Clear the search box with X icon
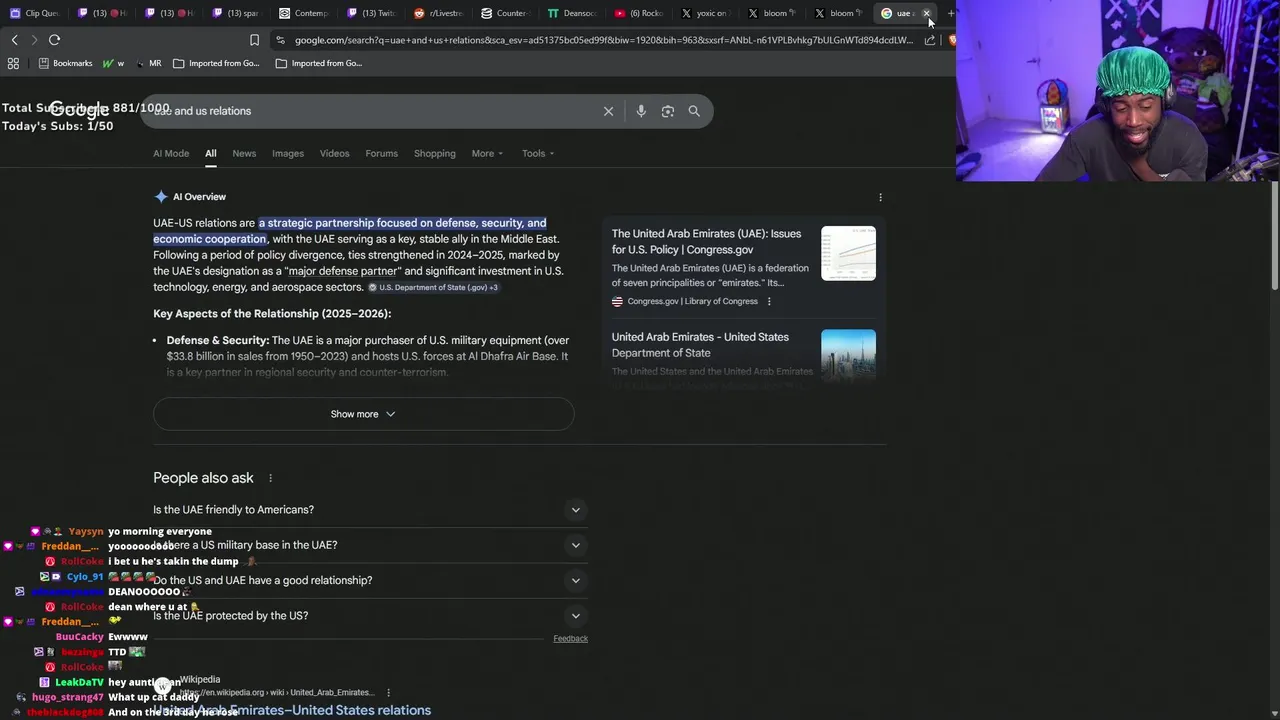Image resolution: width=1280 pixels, height=720 pixels. click(608, 111)
